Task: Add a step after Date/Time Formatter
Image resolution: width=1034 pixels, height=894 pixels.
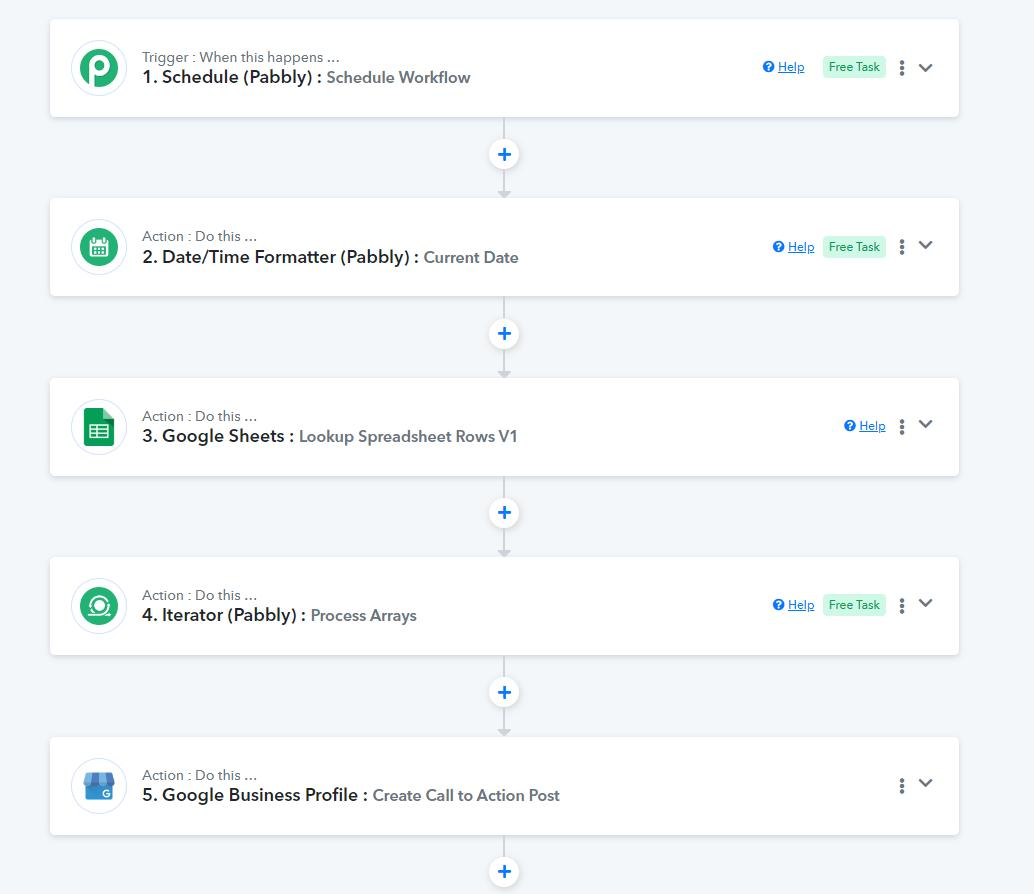Action: click(504, 334)
